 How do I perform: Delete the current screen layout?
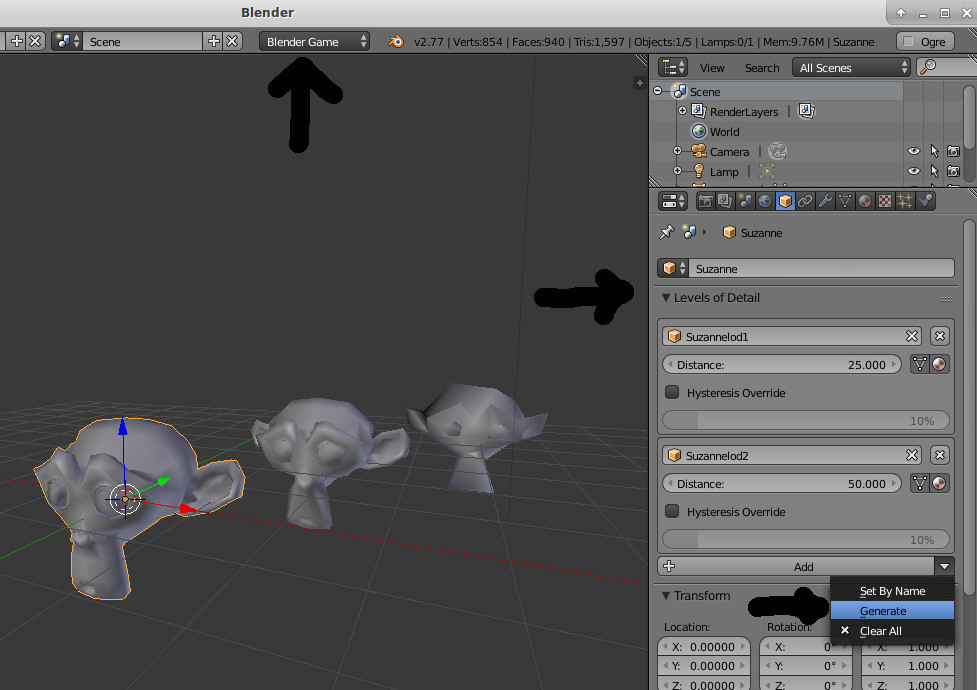point(36,41)
